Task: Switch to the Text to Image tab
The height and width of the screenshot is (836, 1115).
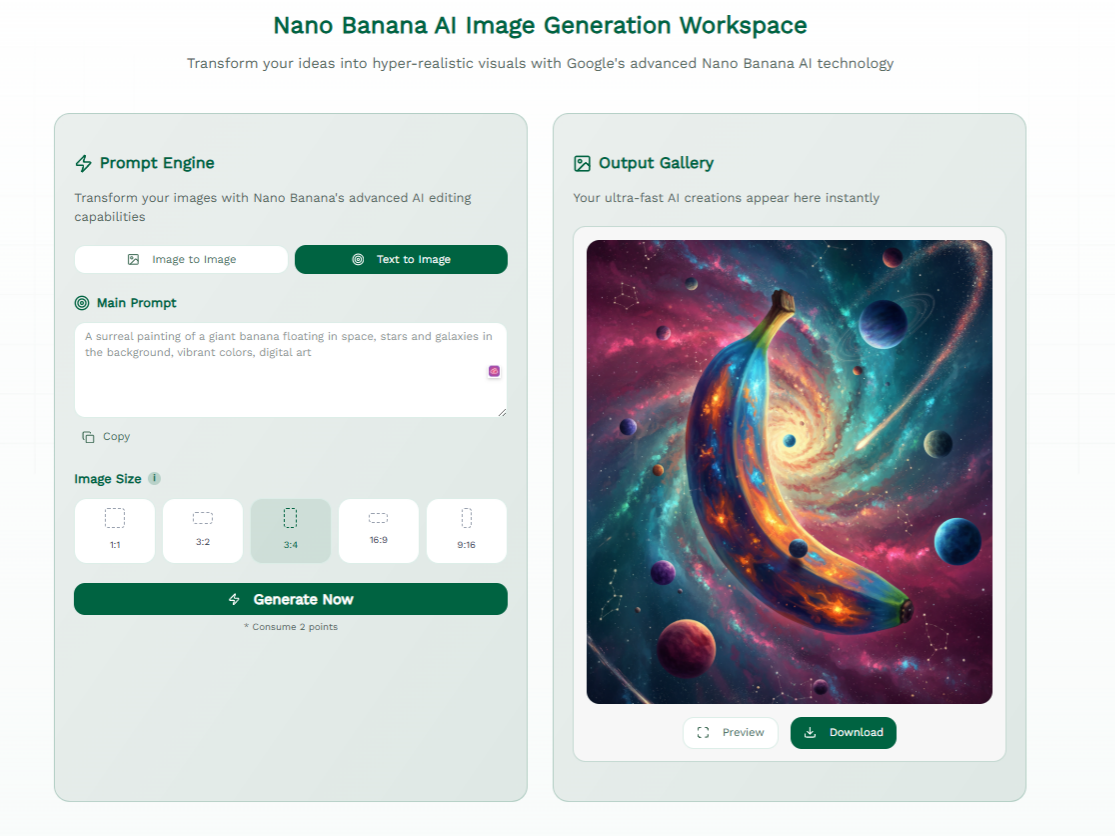Action: [401, 260]
